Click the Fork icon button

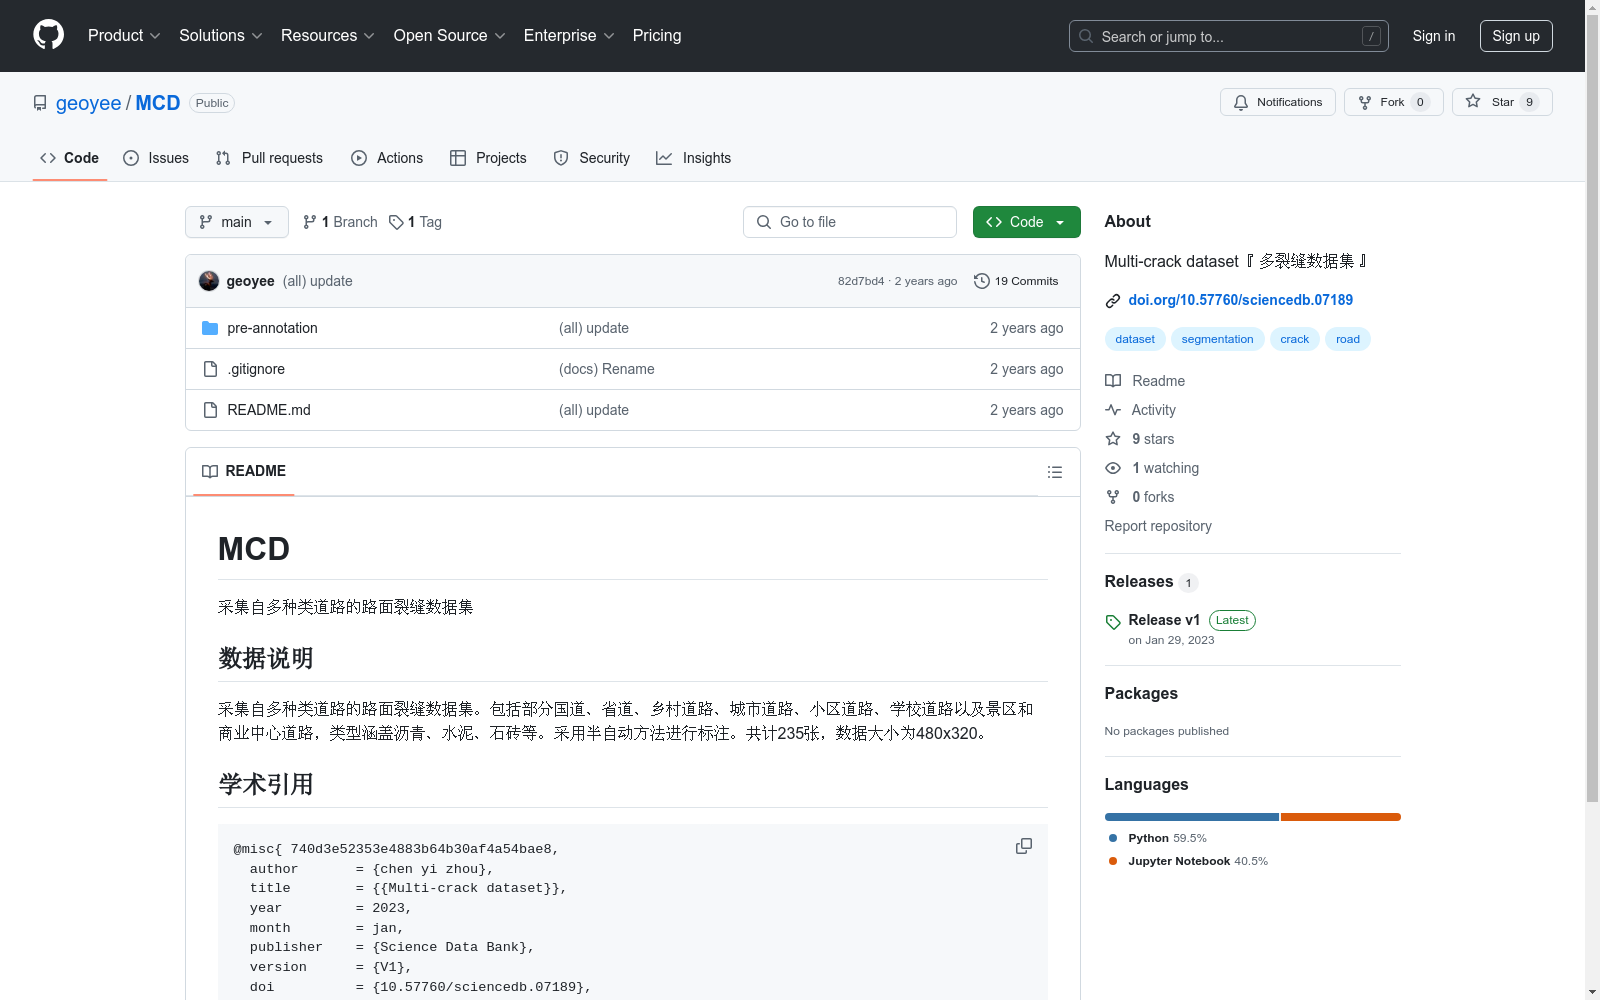tap(1365, 102)
